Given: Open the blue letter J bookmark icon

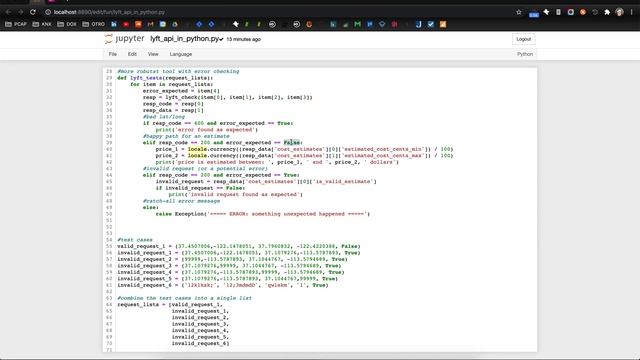Looking at the screenshot, I should coord(418,24).
